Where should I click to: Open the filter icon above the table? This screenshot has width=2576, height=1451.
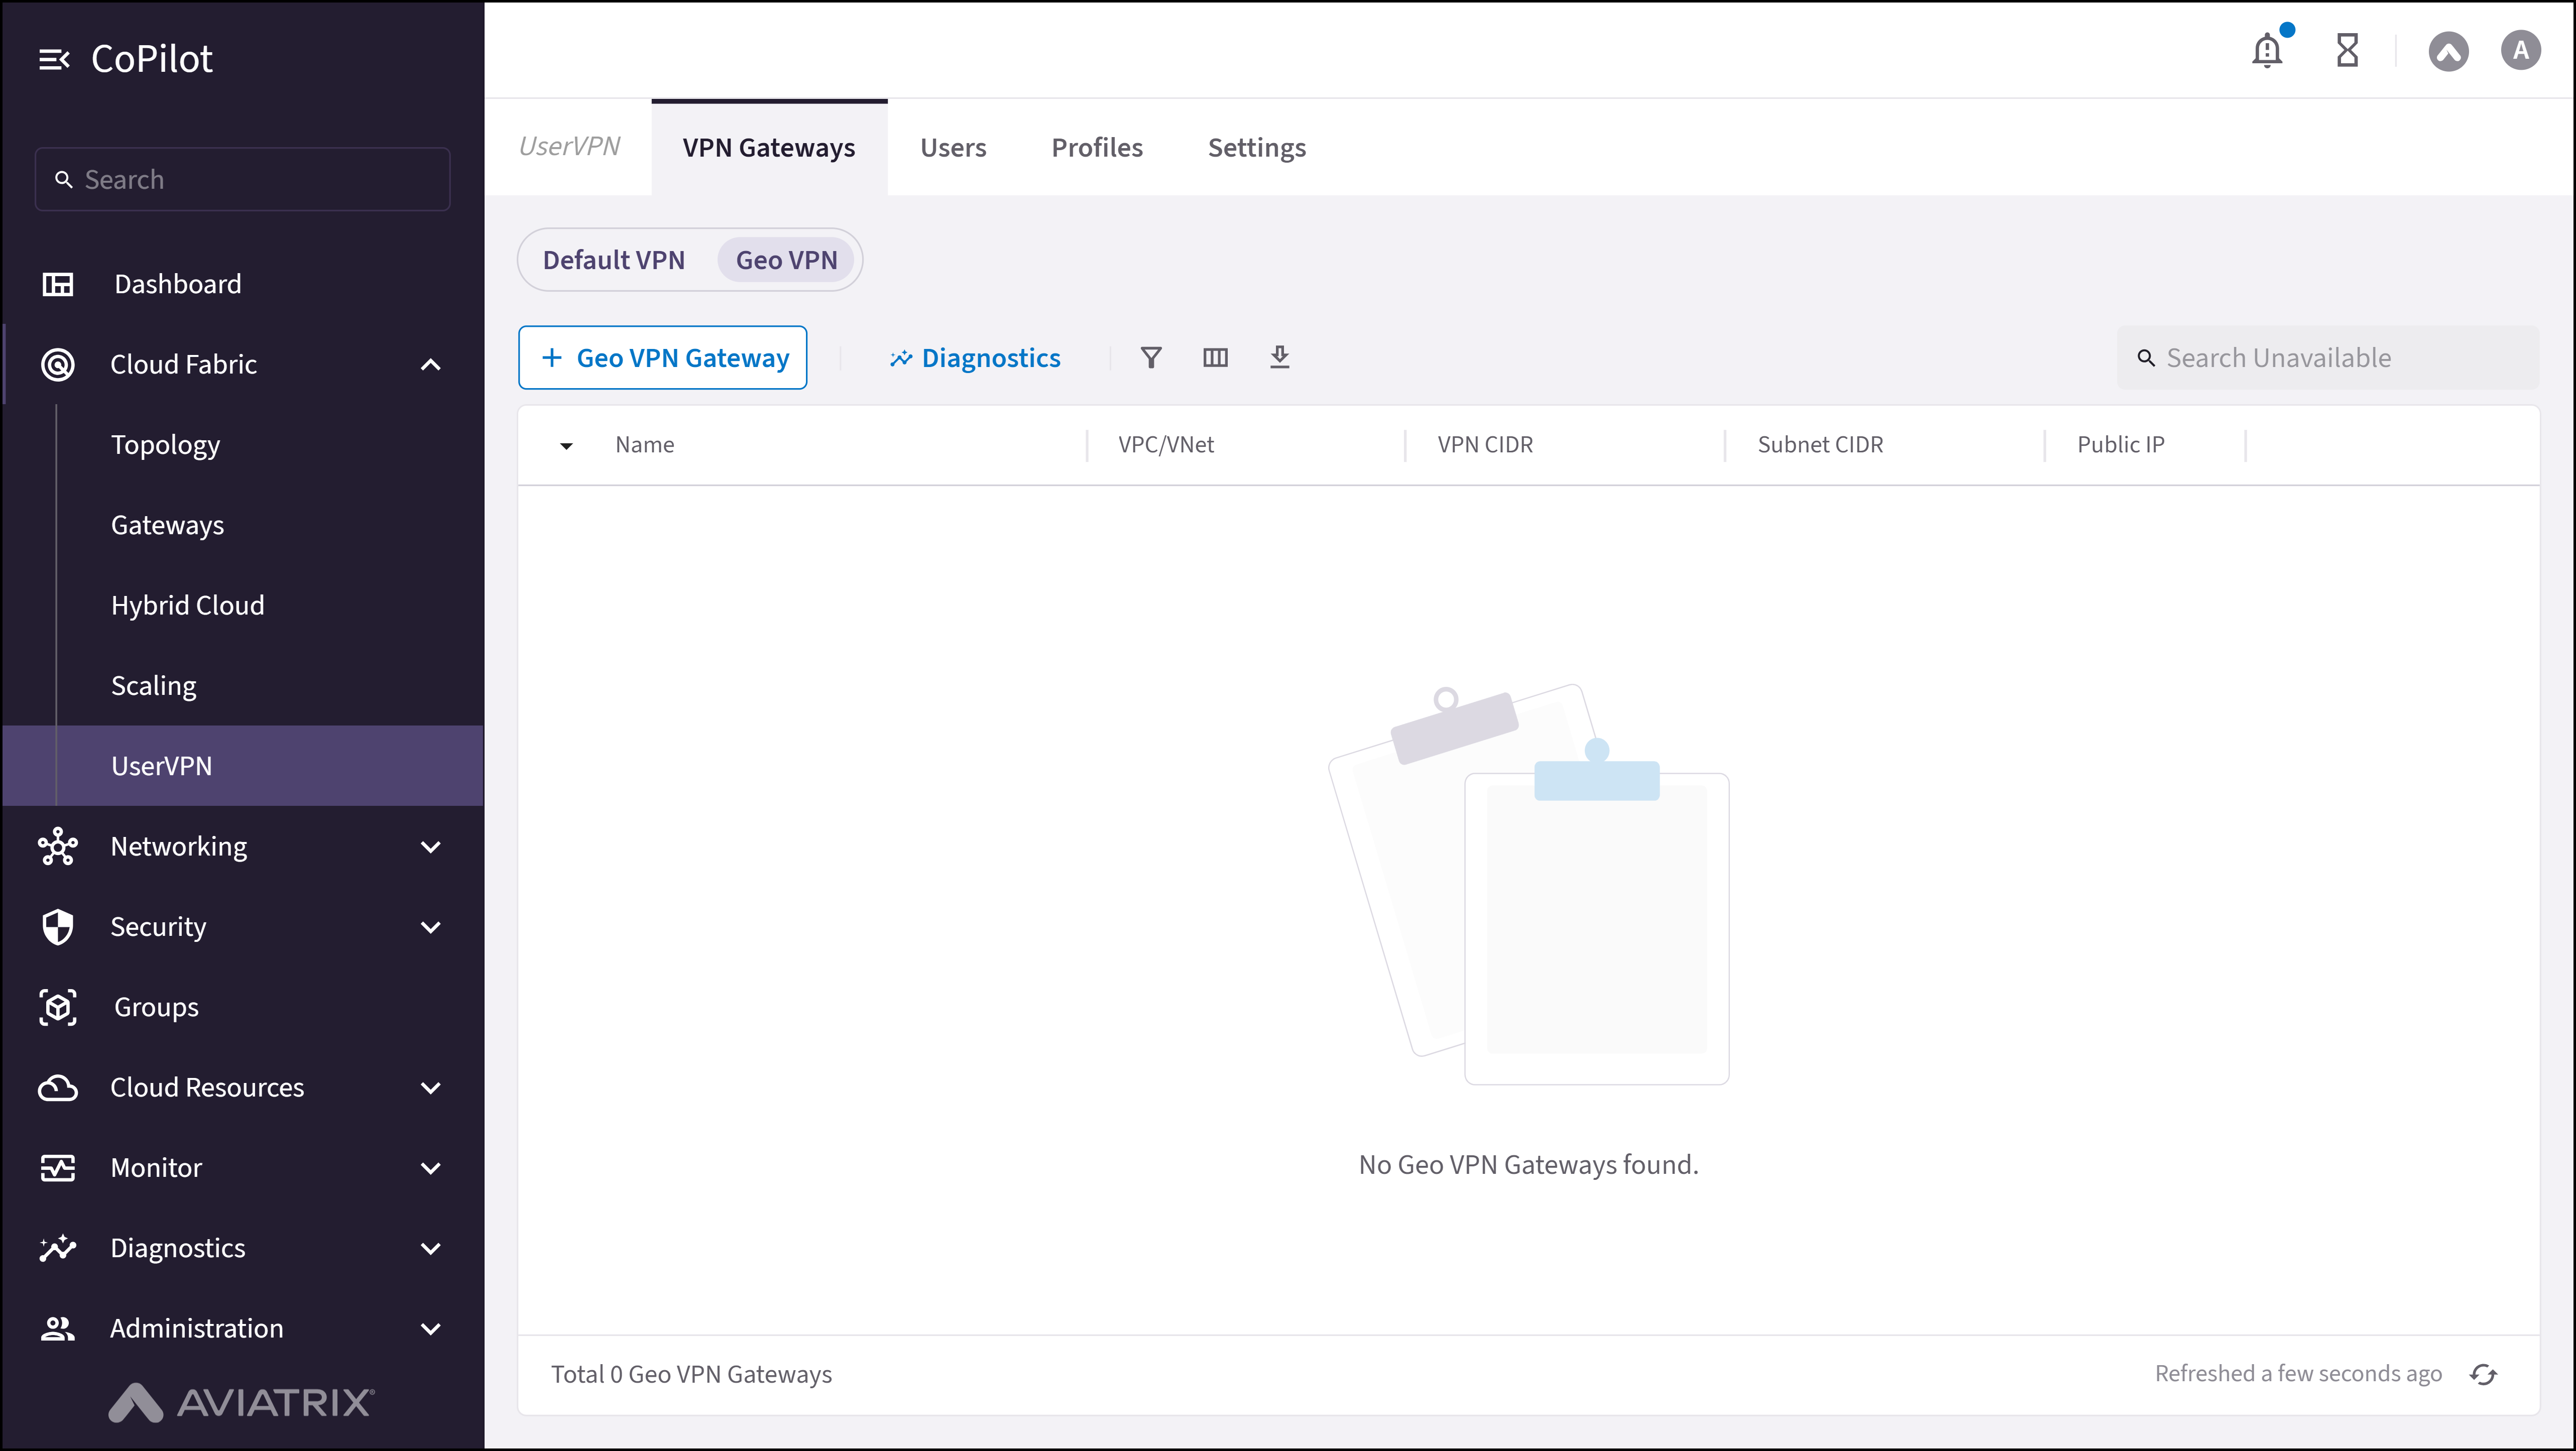point(1151,357)
